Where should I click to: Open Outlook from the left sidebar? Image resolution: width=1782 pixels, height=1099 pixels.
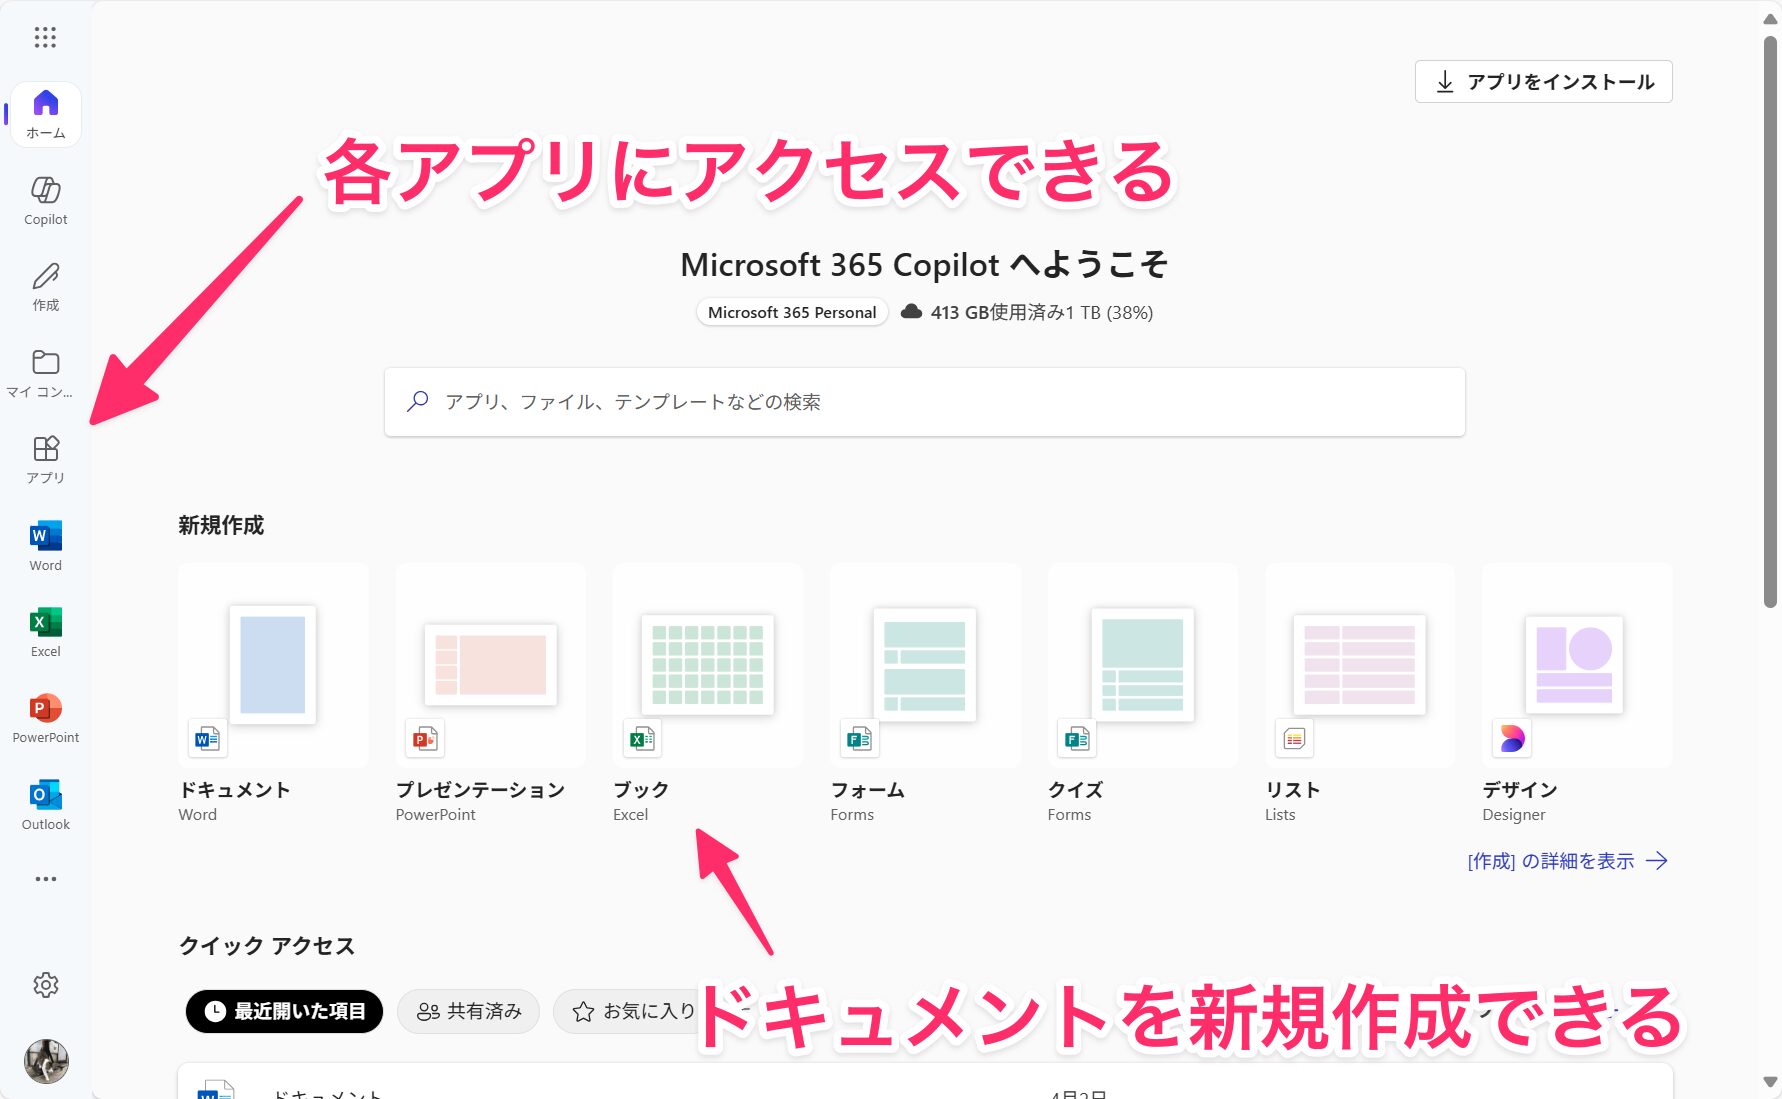44,803
